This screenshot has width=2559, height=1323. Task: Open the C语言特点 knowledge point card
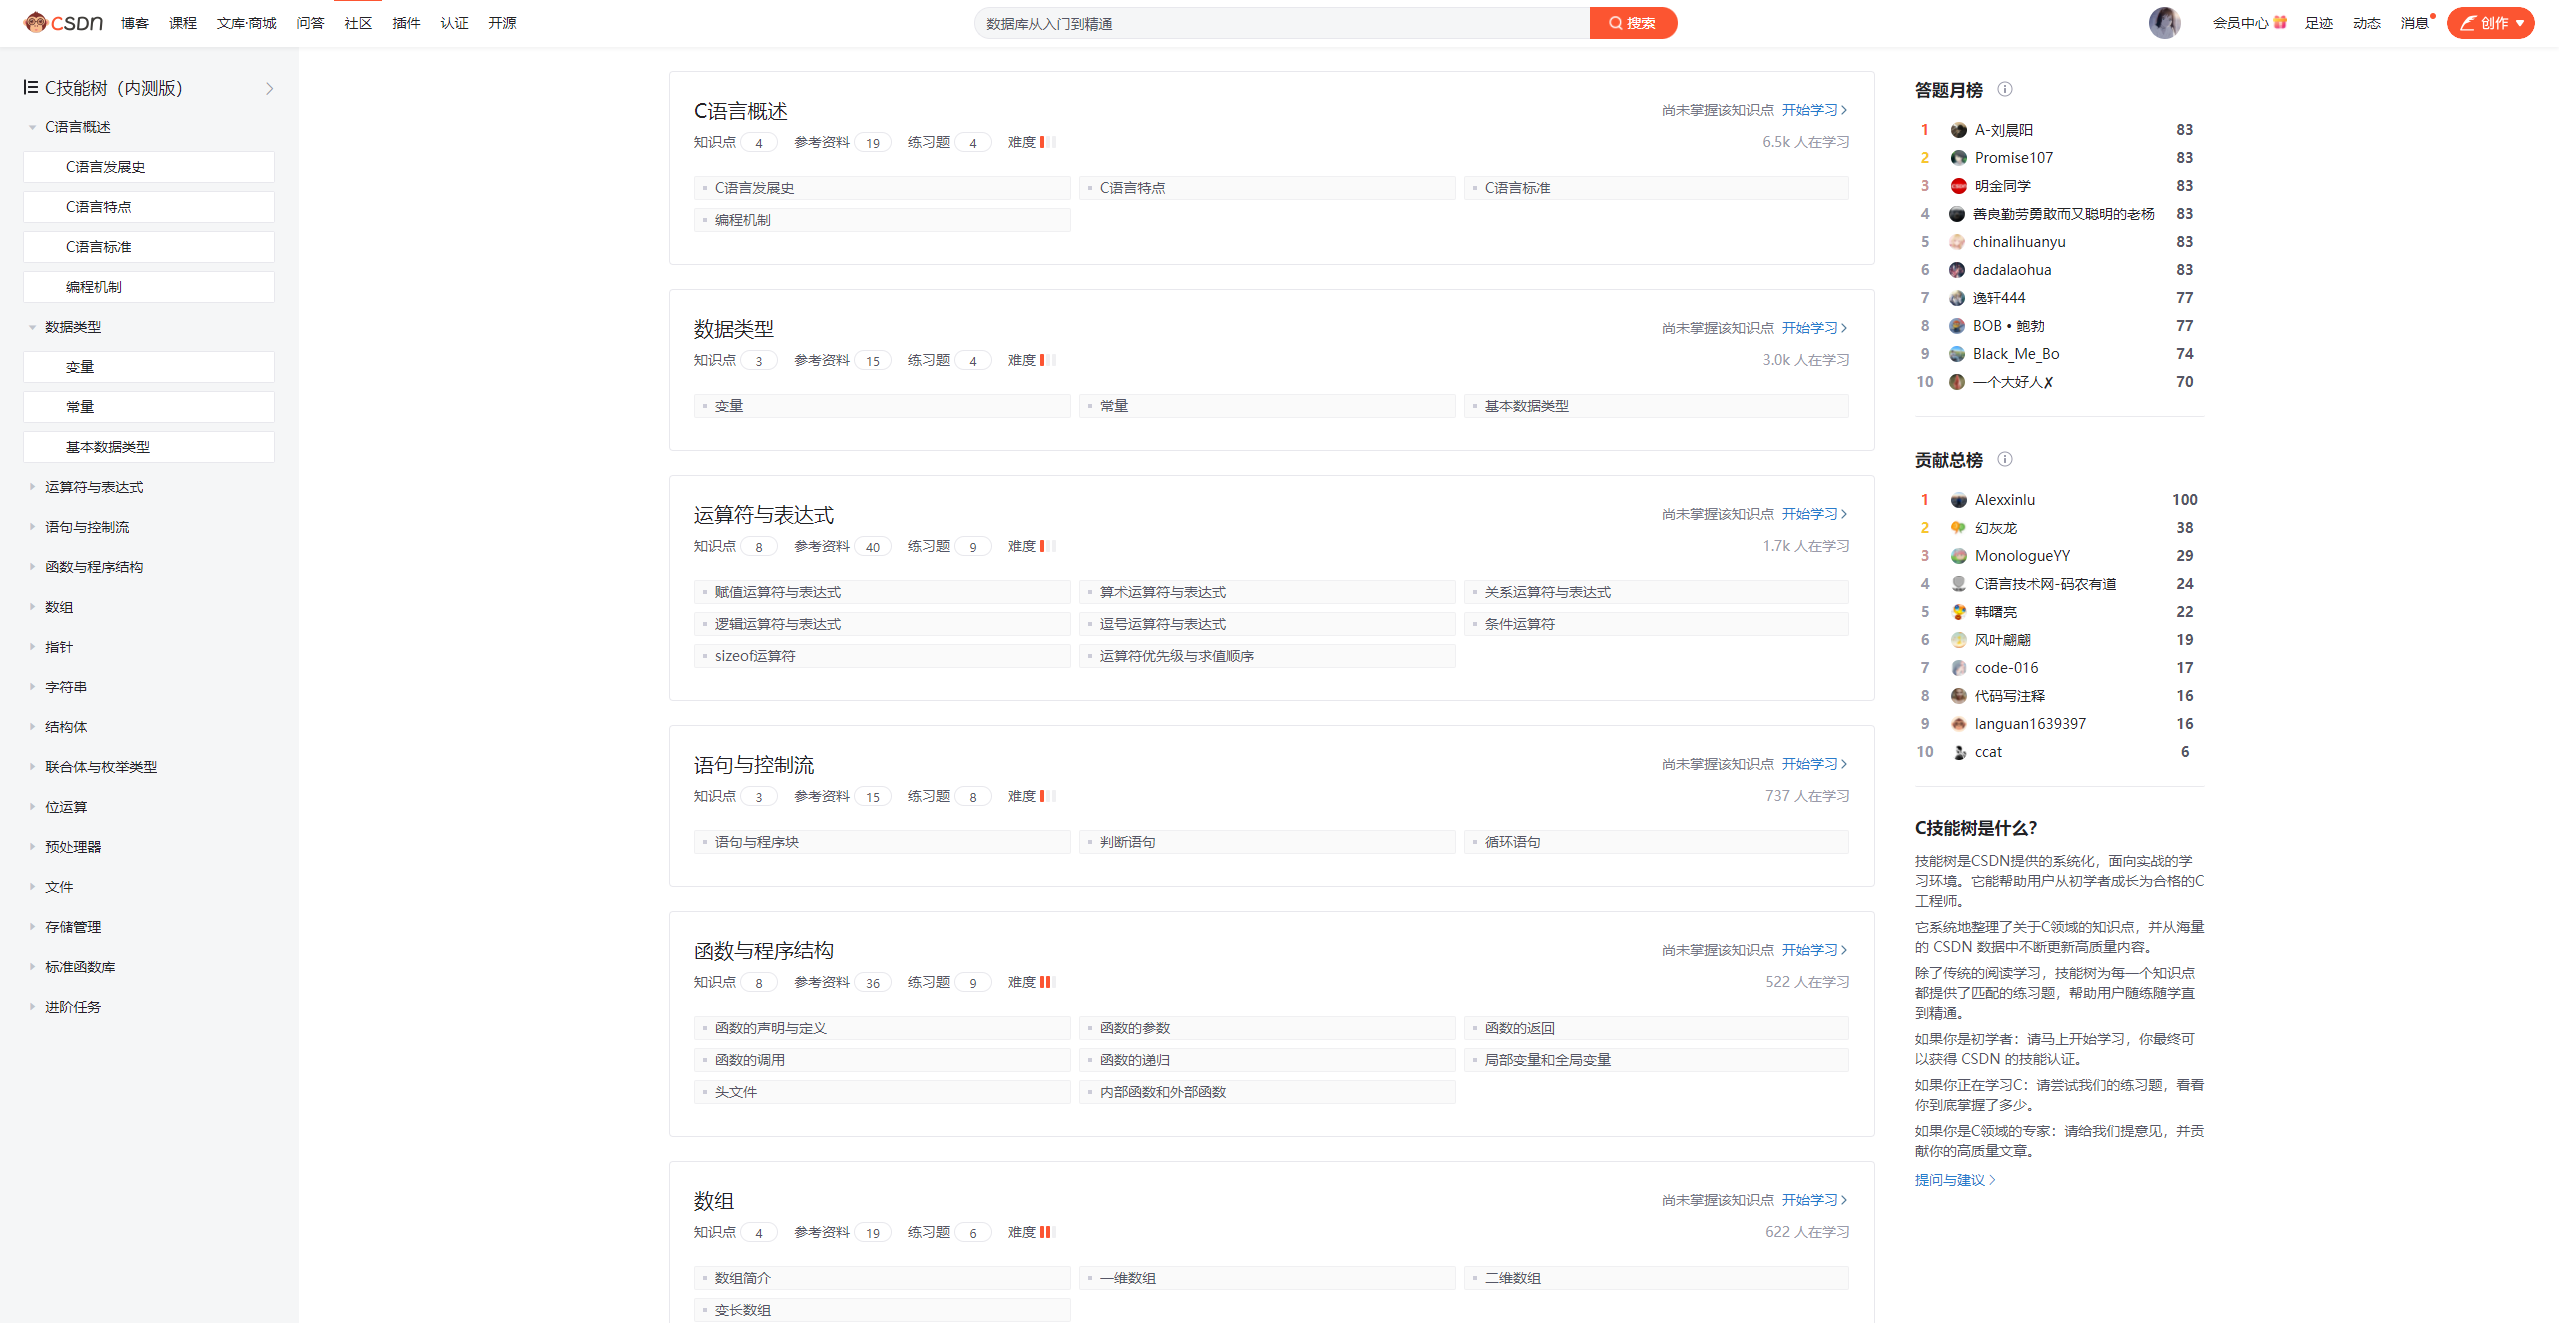[x=1267, y=188]
